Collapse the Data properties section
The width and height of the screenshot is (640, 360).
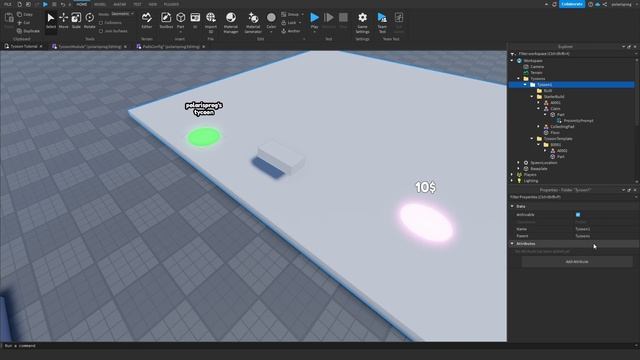point(512,207)
